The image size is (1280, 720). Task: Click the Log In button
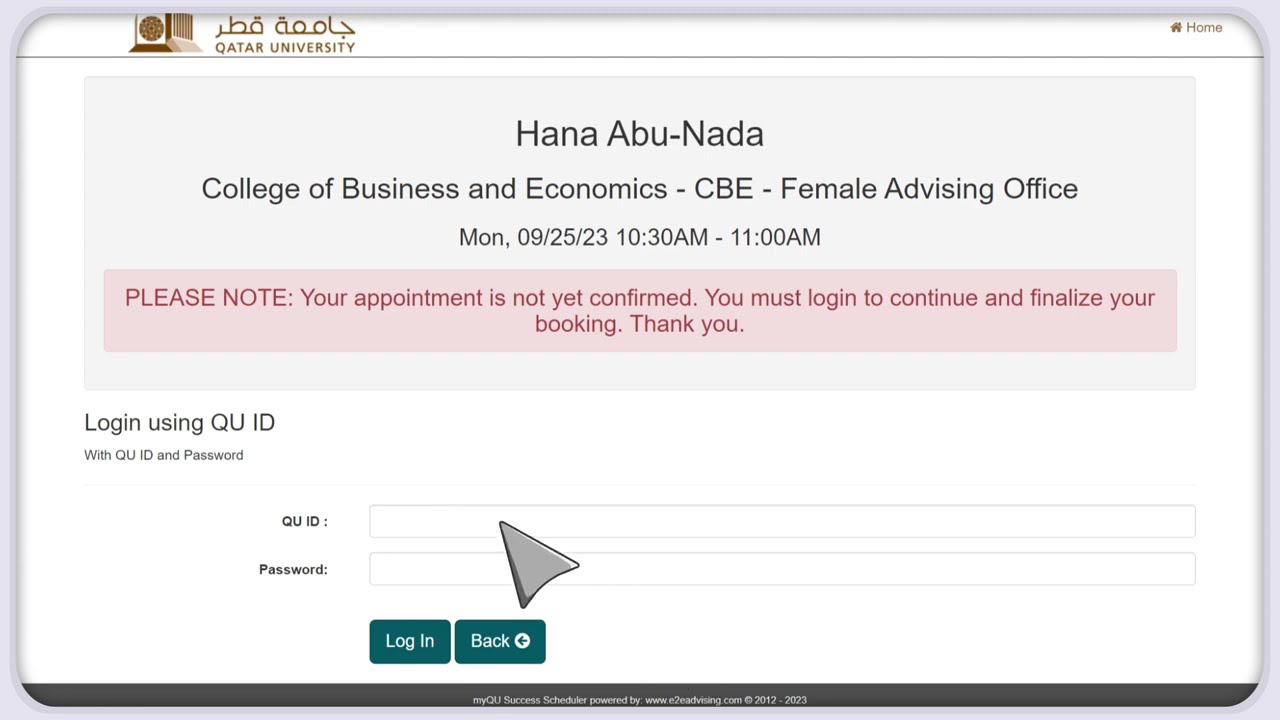(410, 641)
